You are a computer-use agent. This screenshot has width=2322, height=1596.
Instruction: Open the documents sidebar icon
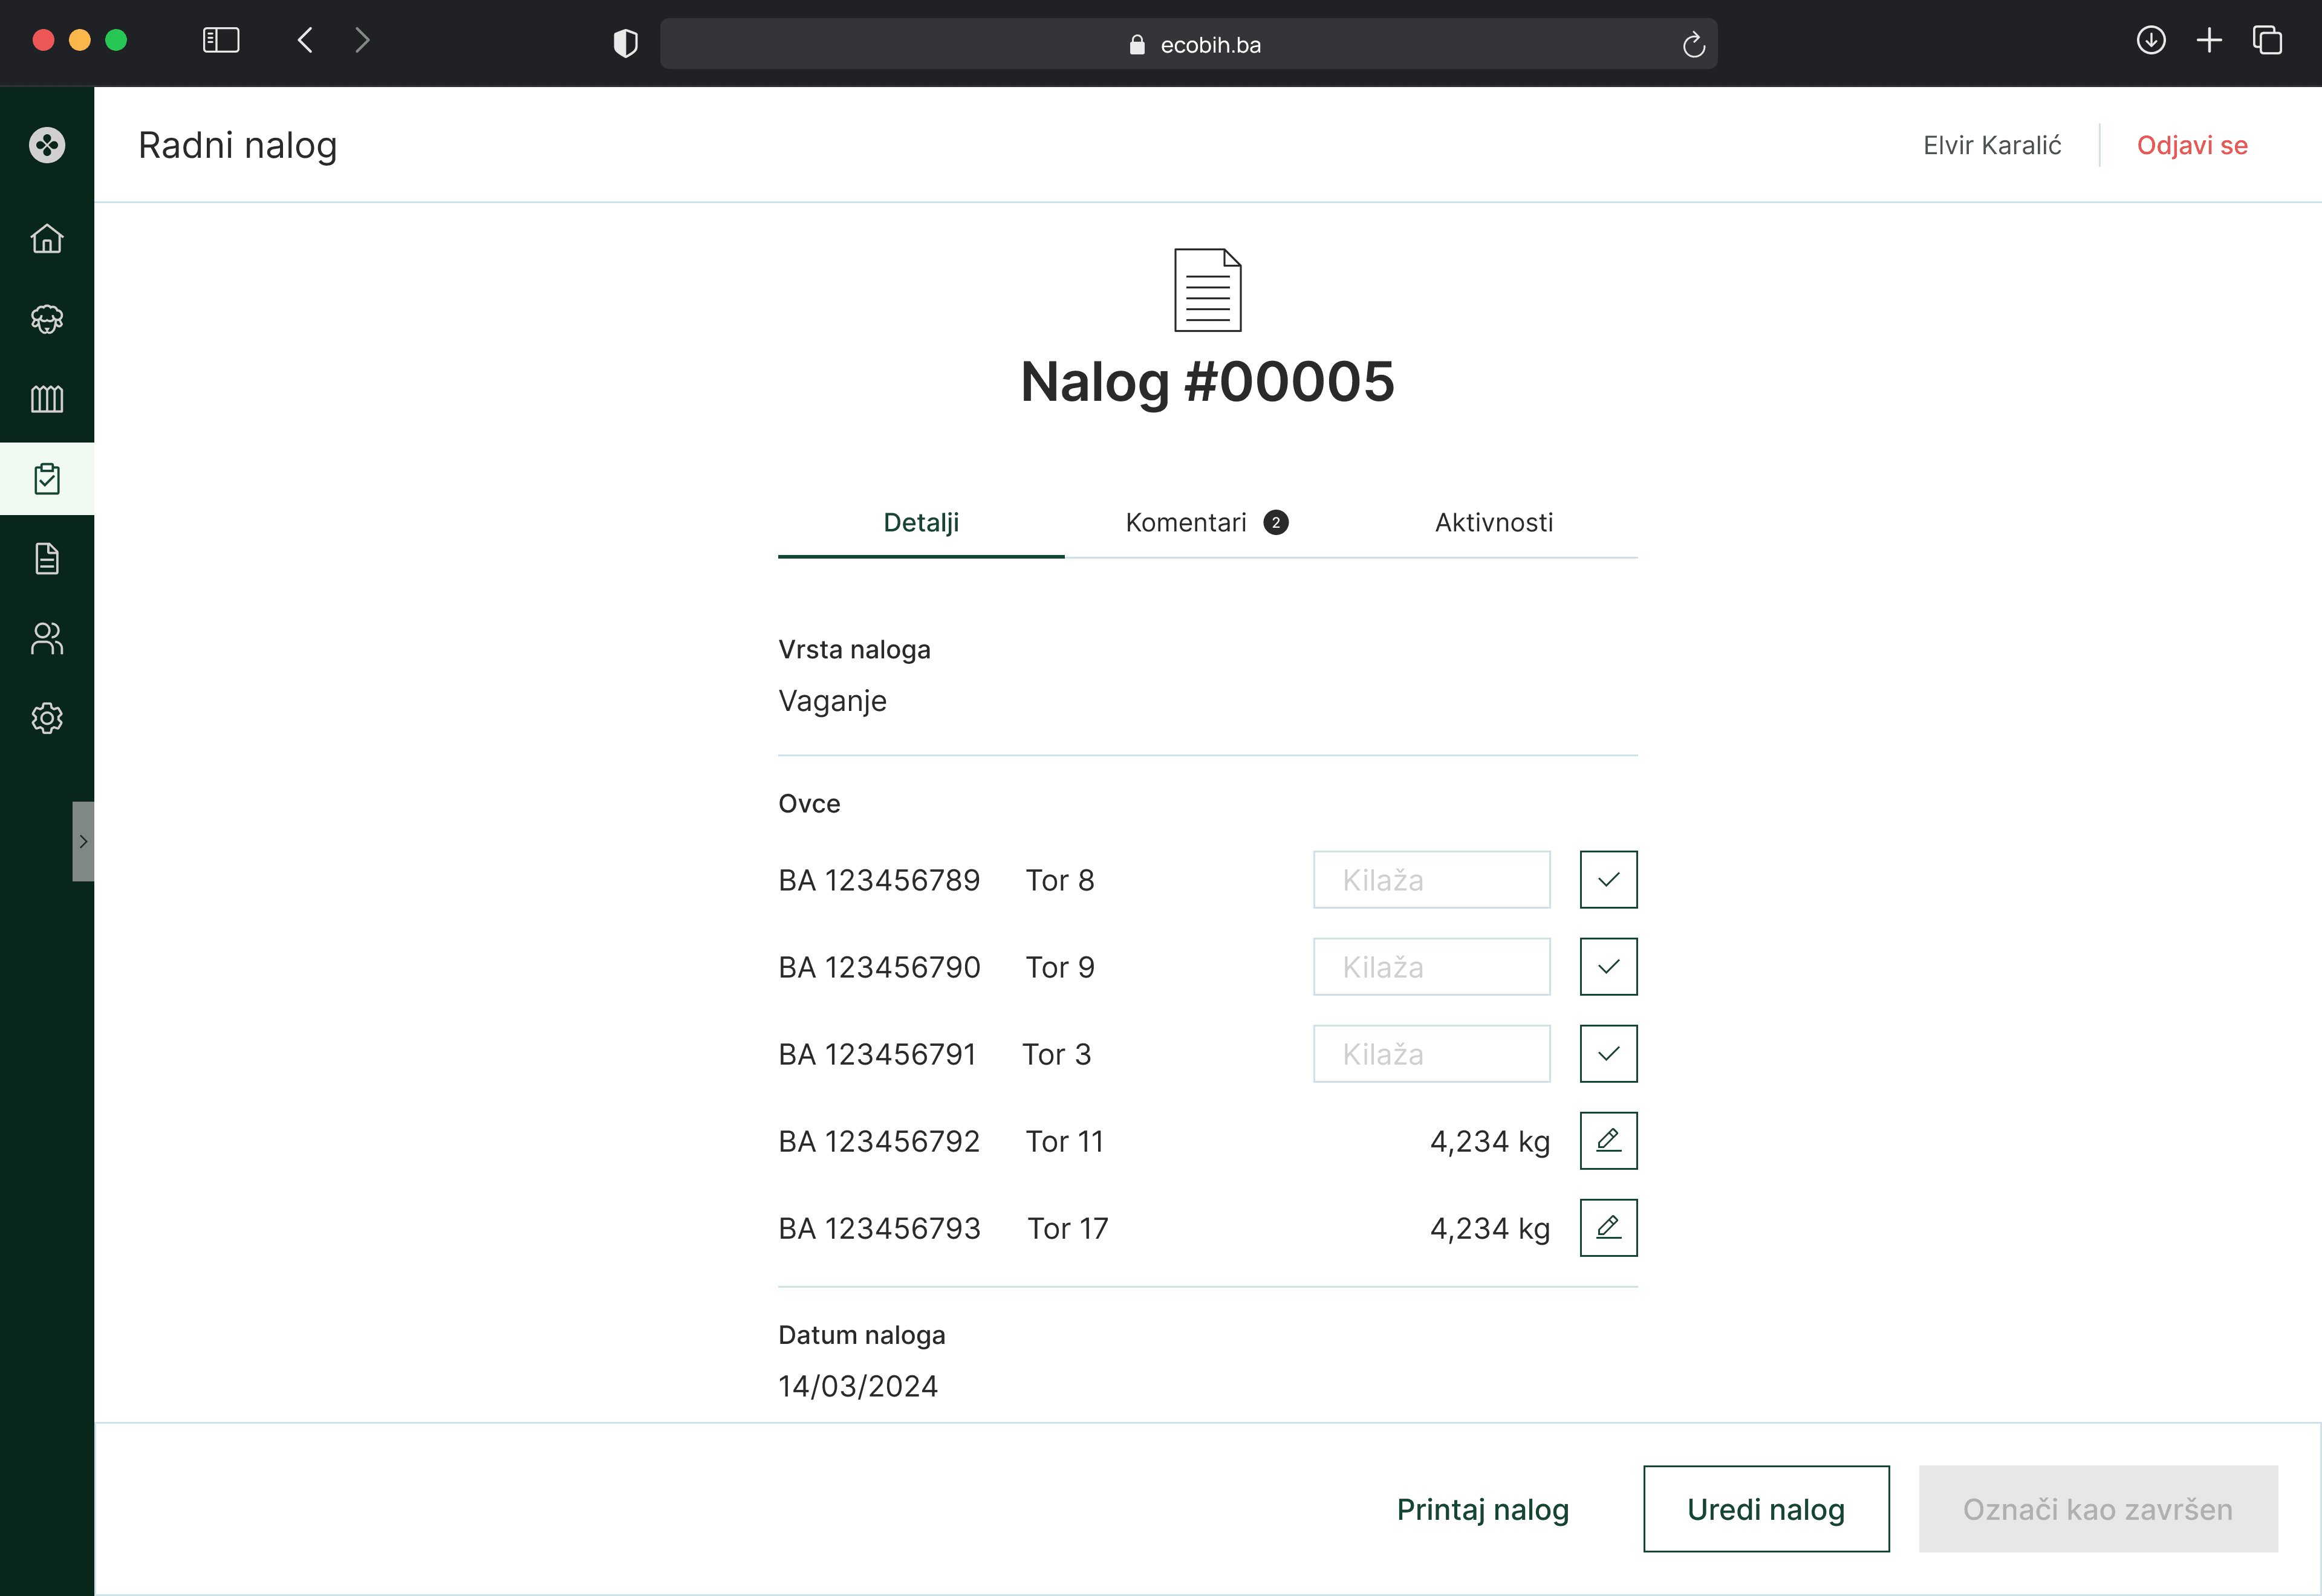pyautogui.click(x=47, y=559)
